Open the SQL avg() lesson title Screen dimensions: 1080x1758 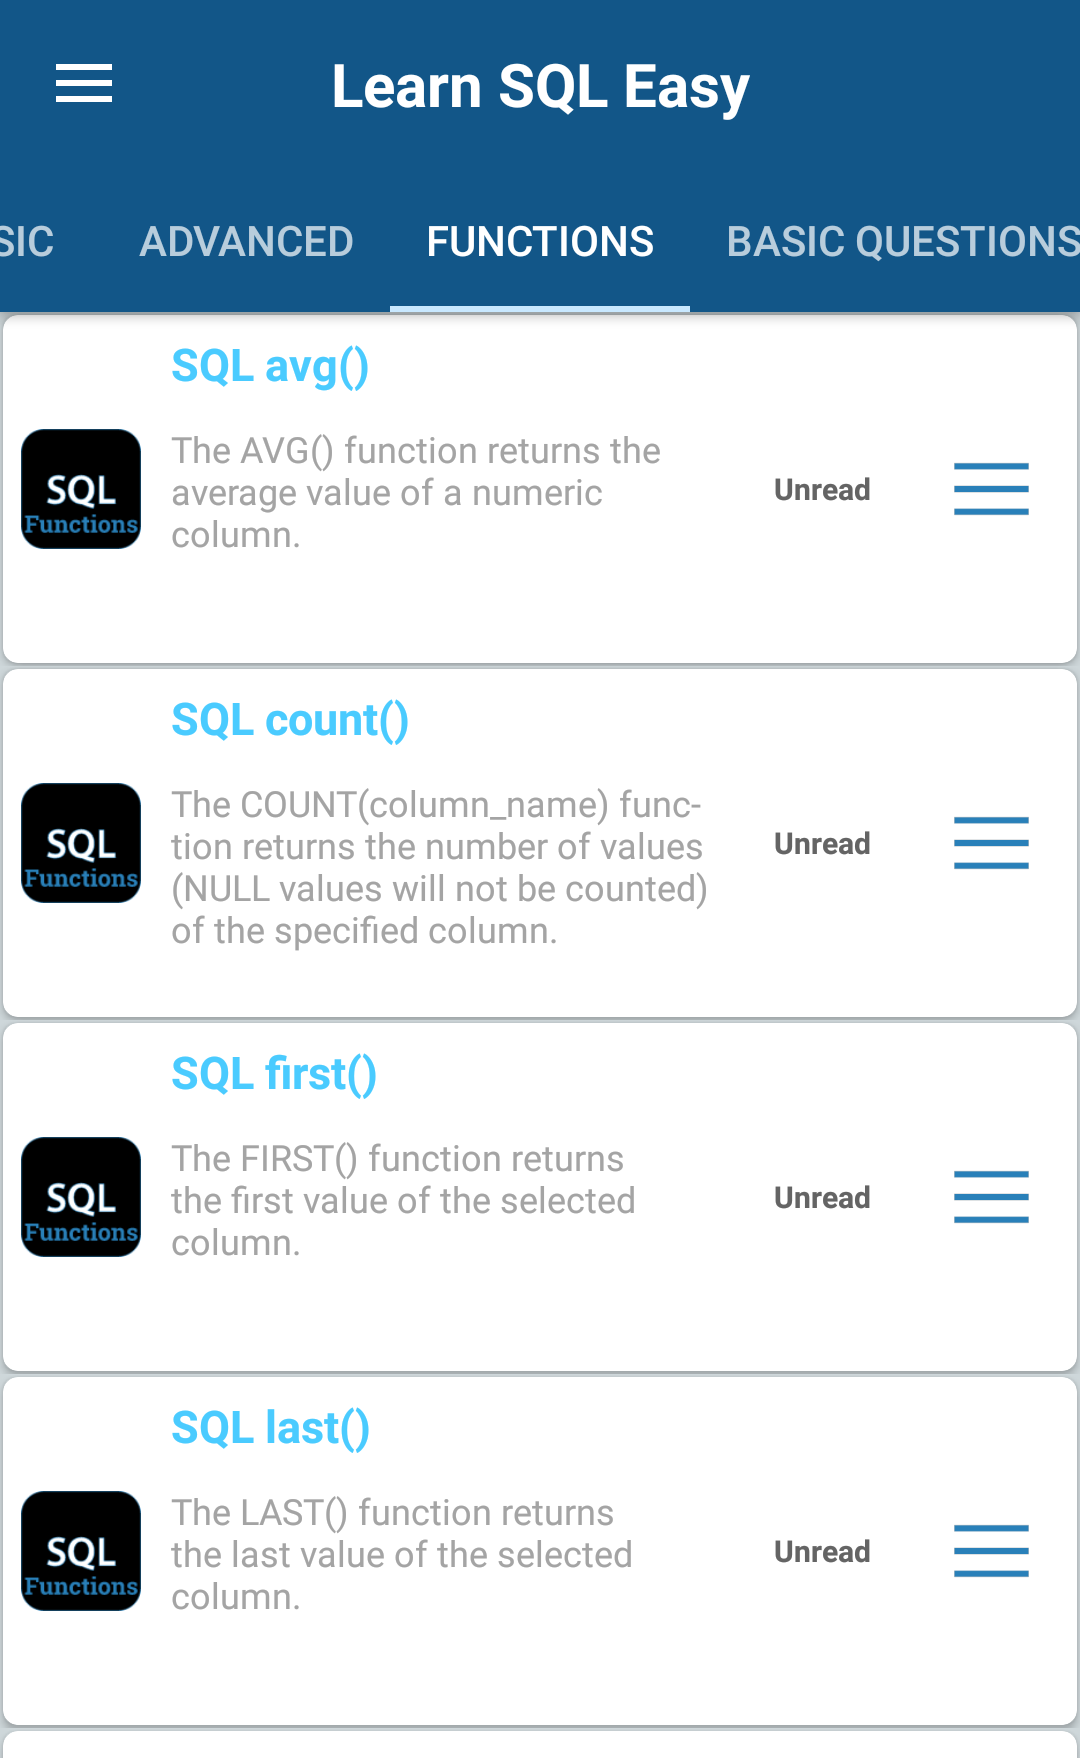click(270, 367)
